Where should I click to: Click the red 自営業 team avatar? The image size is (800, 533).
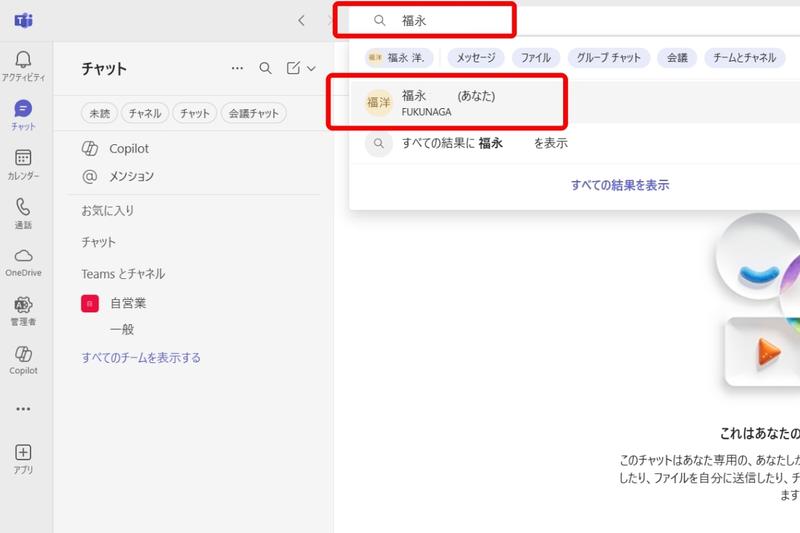pyautogui.click(x=90, y=303)
